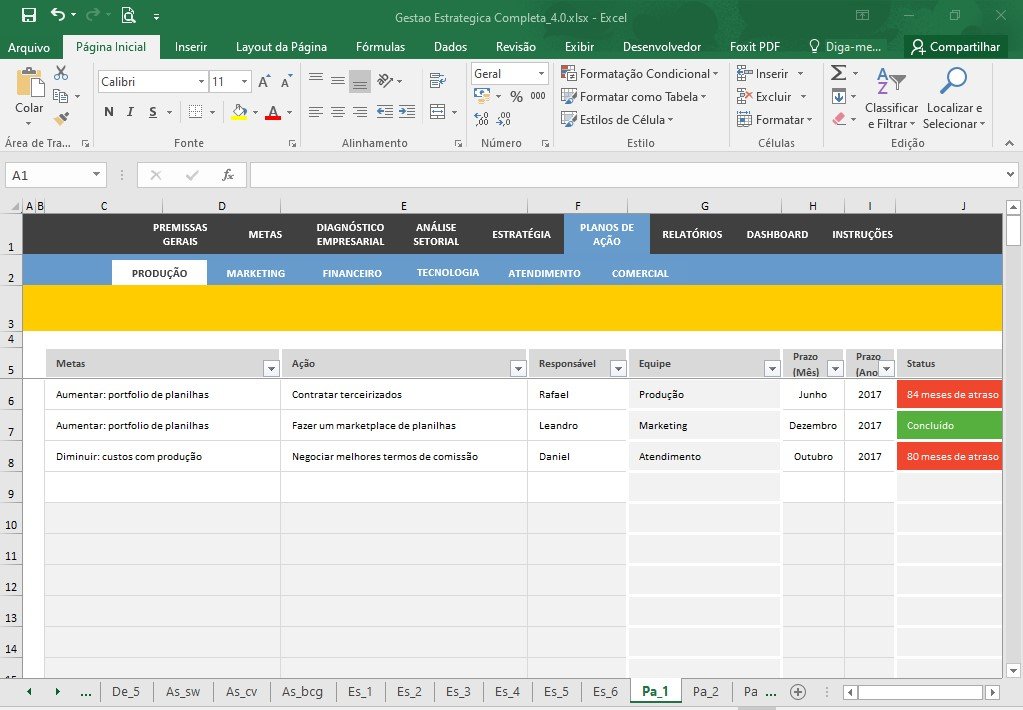Image resolution: width=1023 pixels, height=710 pixels.
Task: Open print preview from quick access toolbar
Action: tap(128, 15)
